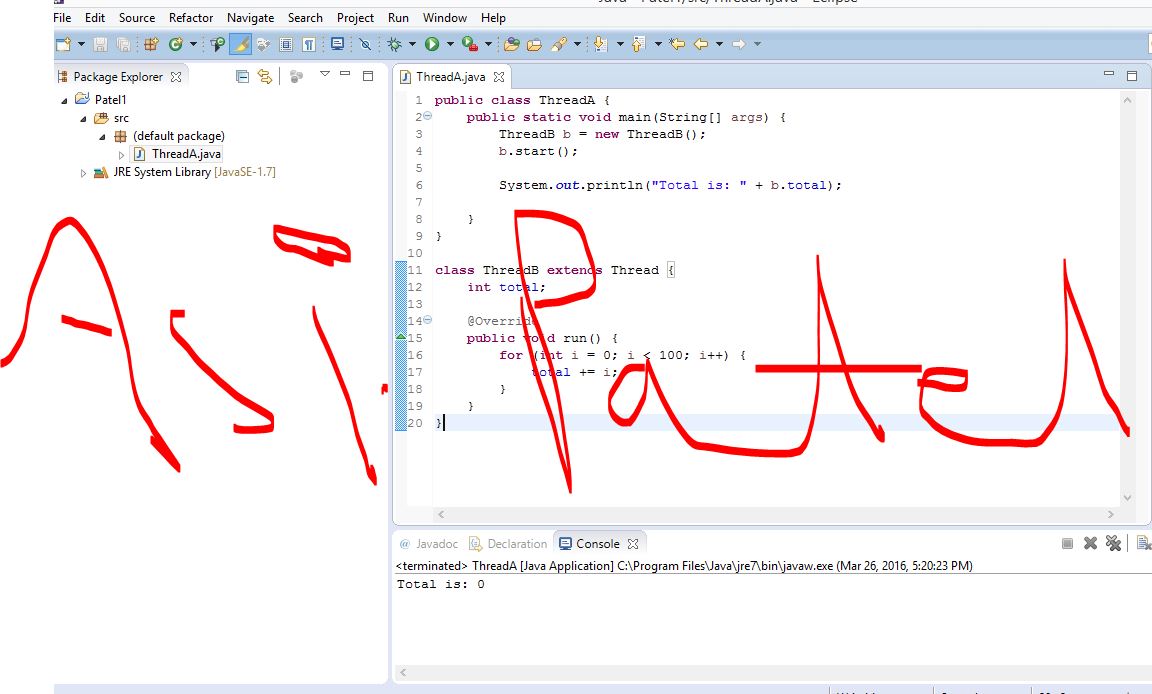The image size is (1152, 694).
Task: Click the Save icon in toolbar
Action: point(100,45)
